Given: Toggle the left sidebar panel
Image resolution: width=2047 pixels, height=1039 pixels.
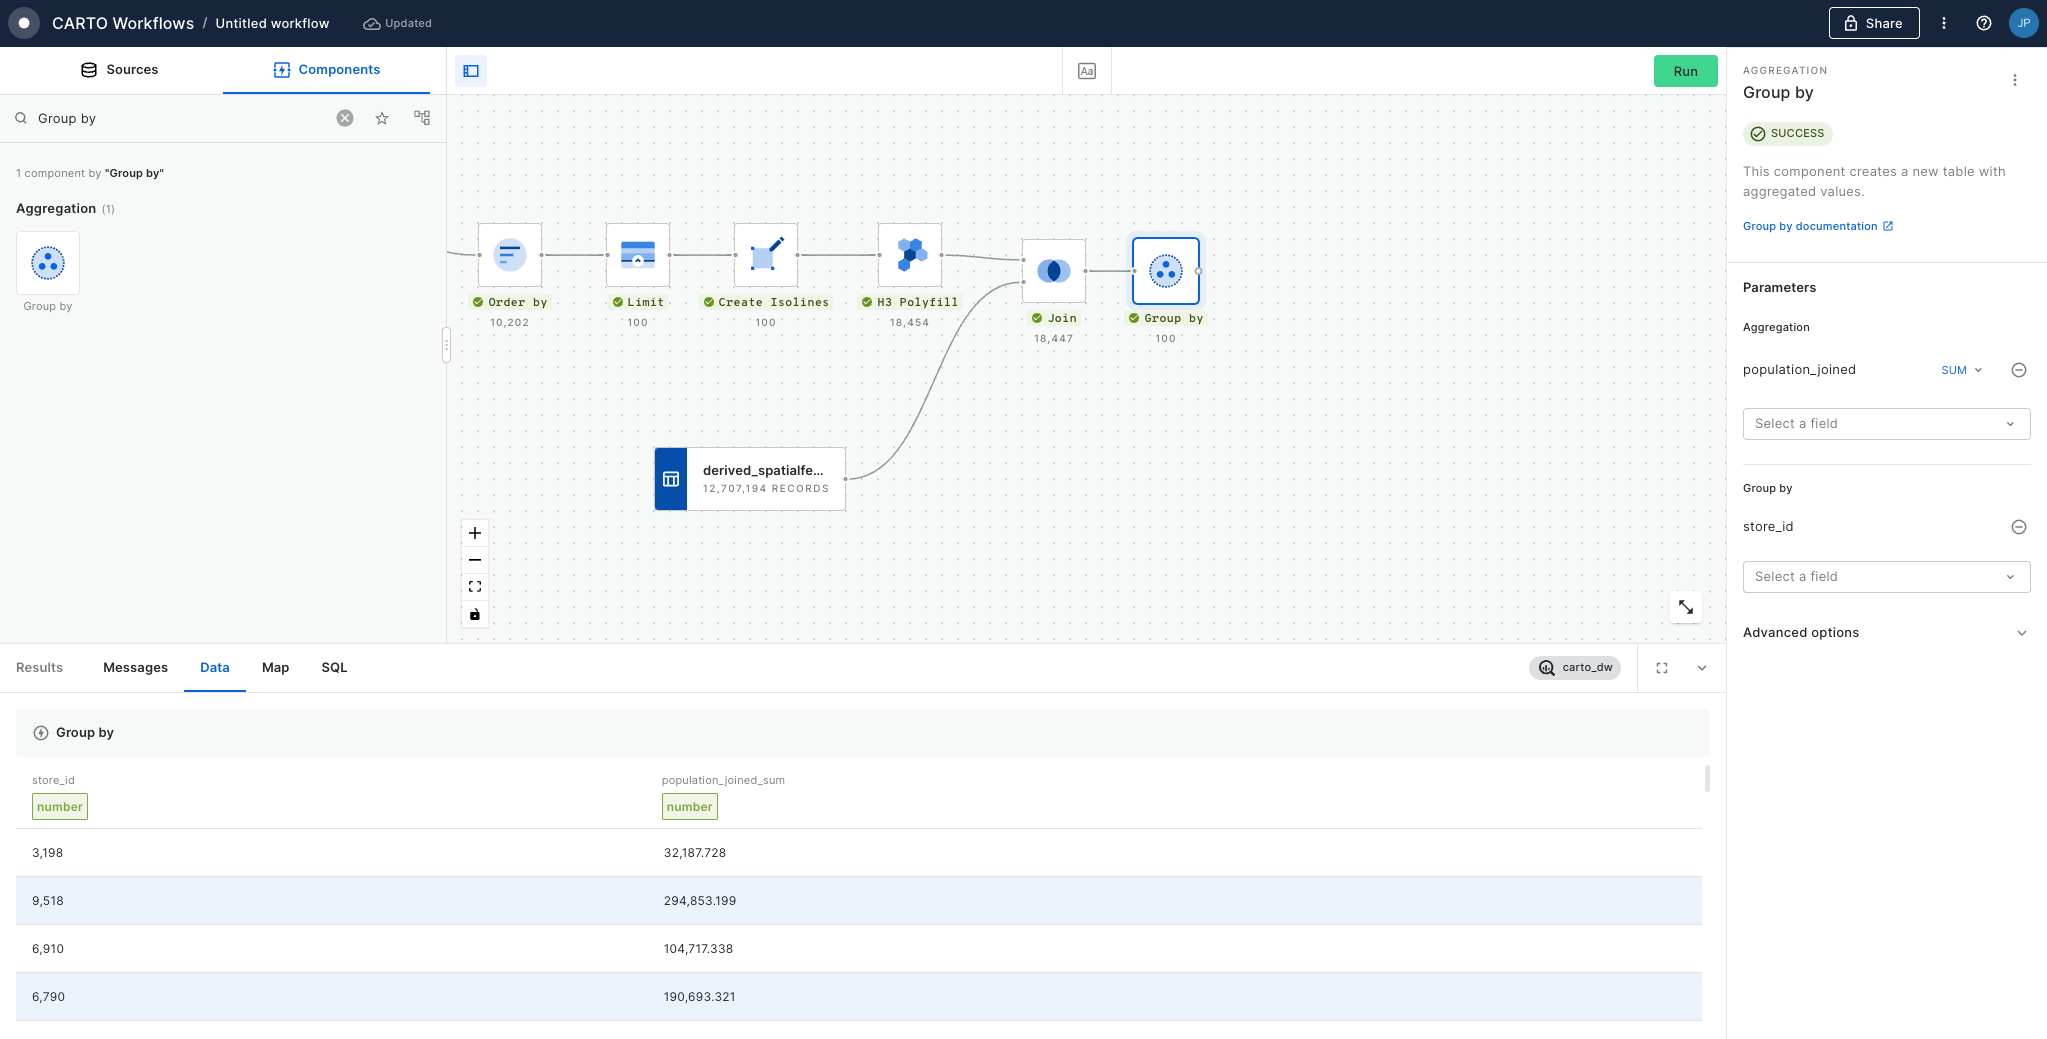Looking at the screenshot, I should coord(471,71).
